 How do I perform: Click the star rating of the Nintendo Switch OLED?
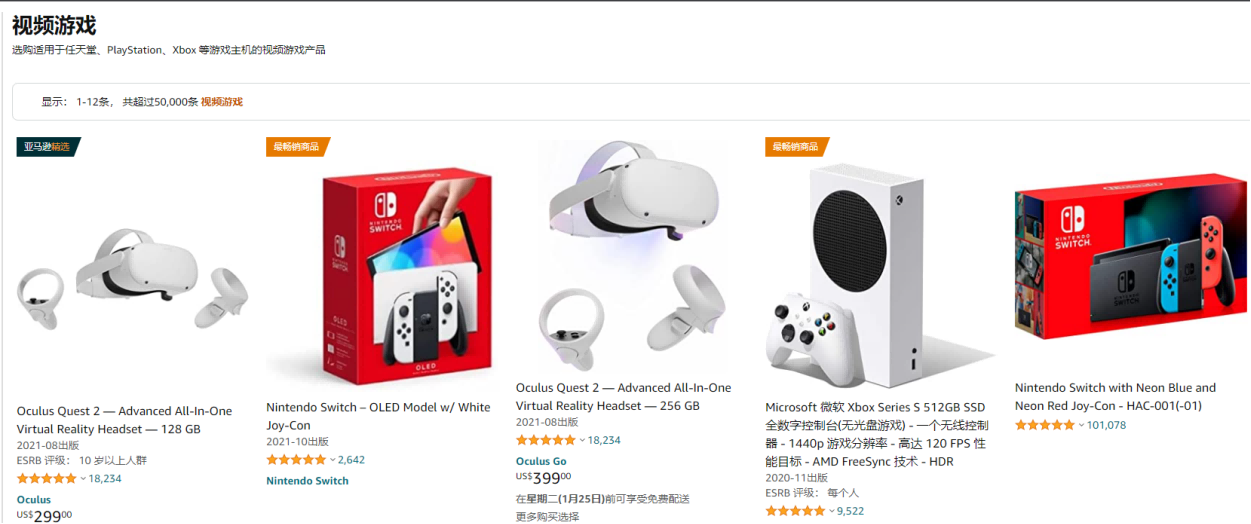296,460
